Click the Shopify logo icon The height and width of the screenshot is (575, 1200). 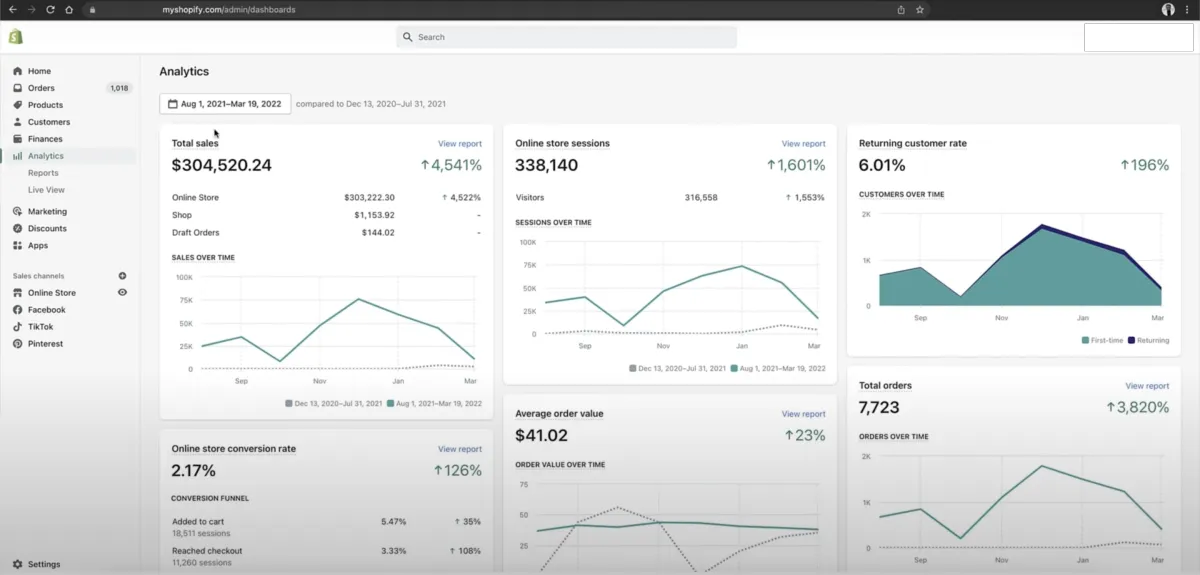(x=15, y=37)
